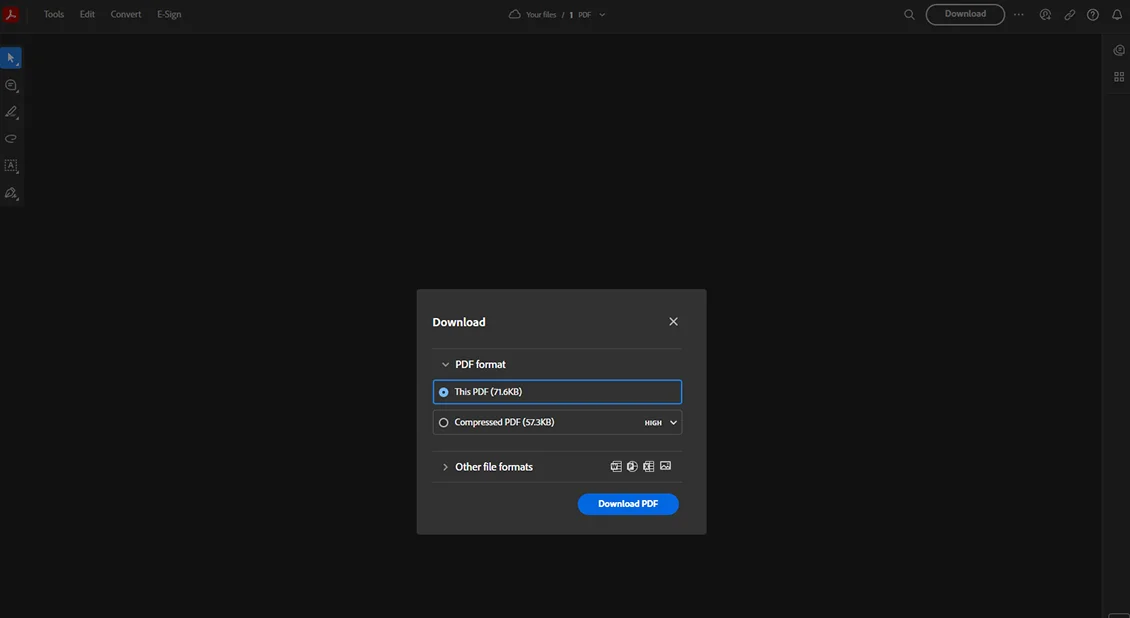This screenshot has height=618, width=1130.
Task: Open the Fill and sign tool
Action: [x=11, y=193]
